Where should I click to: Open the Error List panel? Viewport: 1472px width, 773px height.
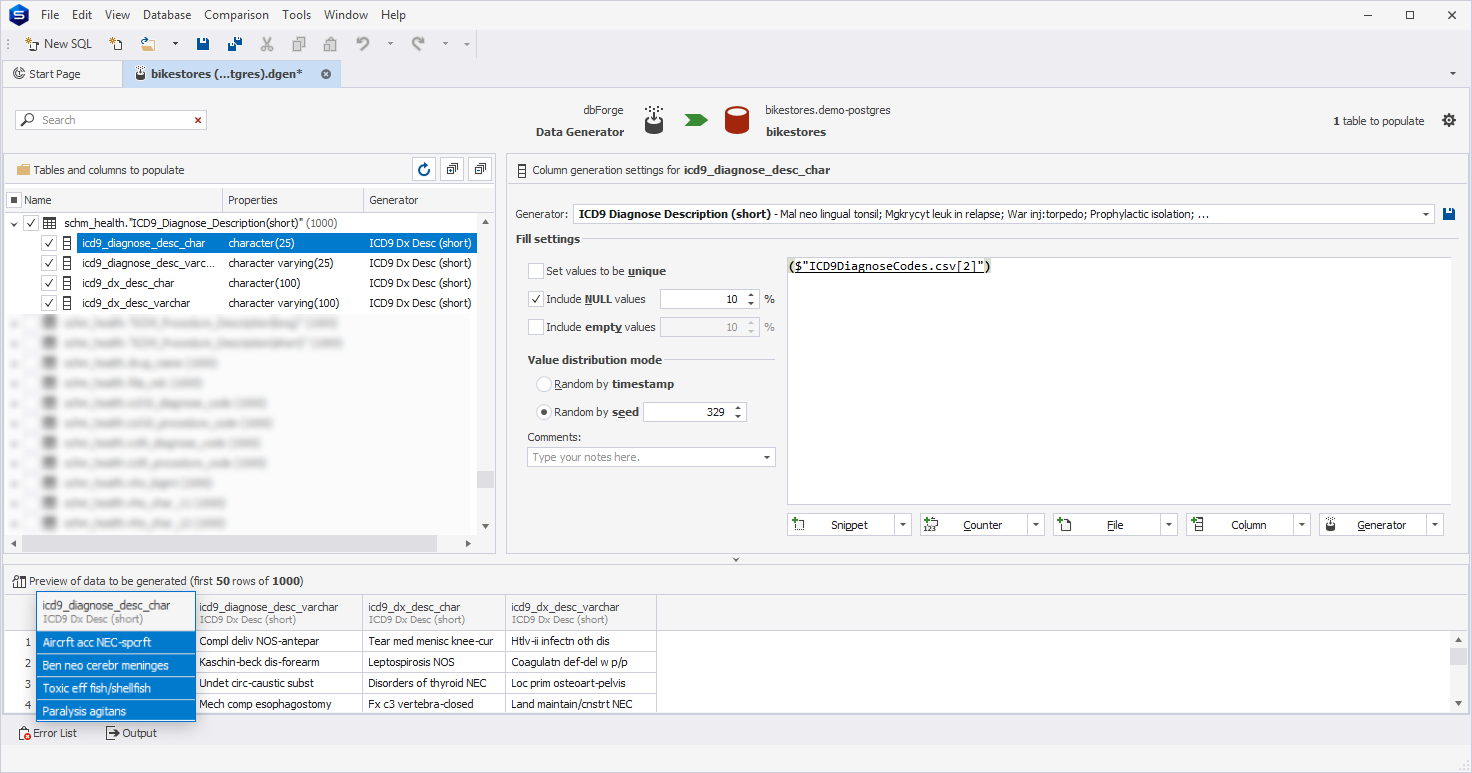coord(47,733)
